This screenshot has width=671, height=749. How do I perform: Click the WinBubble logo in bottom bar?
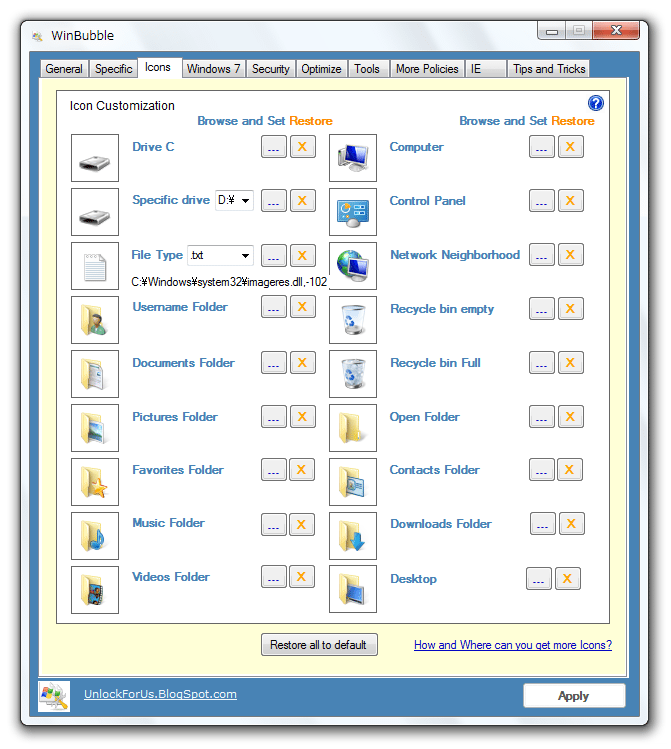tap(54, 696)
